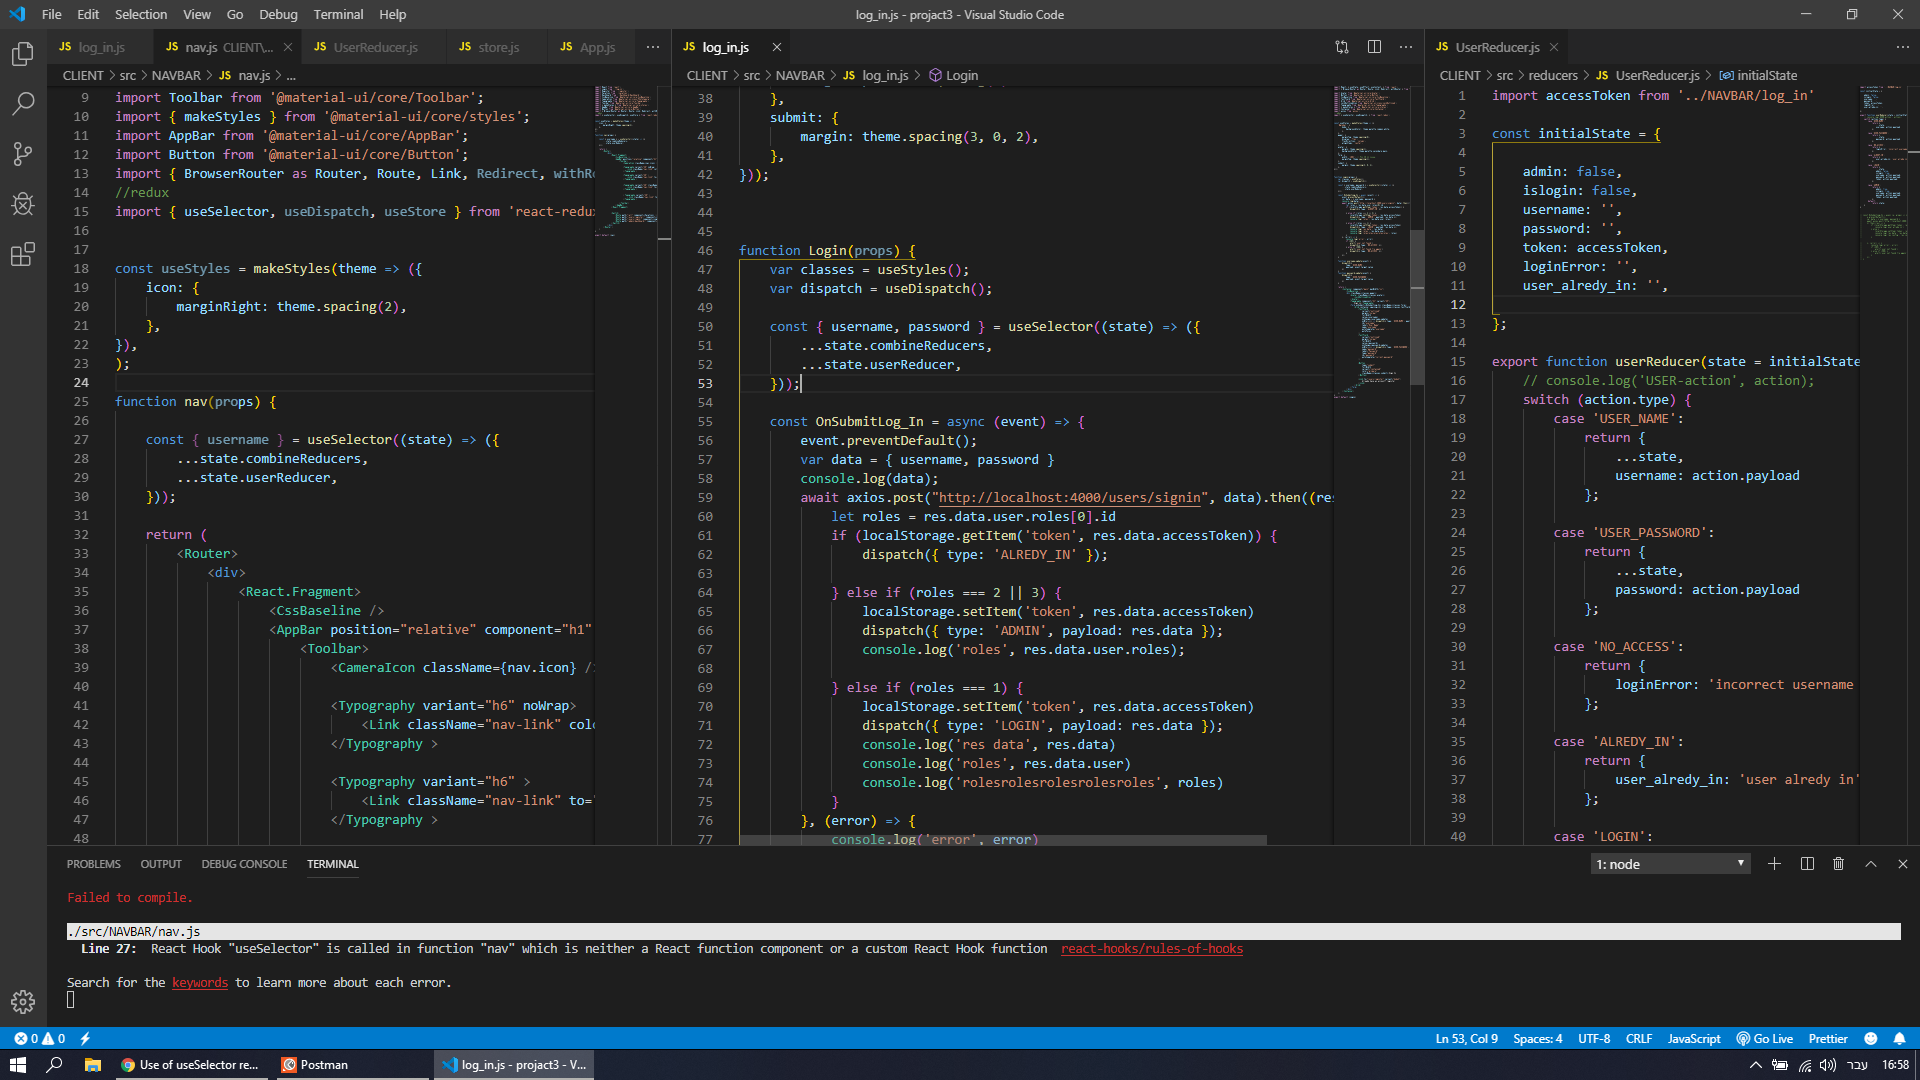The height and width of the screenshot is (1080, 1920).
Task: Open the react-hooks/rules-of-hooks link
Action: pyautogui.click(x=1152, y=949)
